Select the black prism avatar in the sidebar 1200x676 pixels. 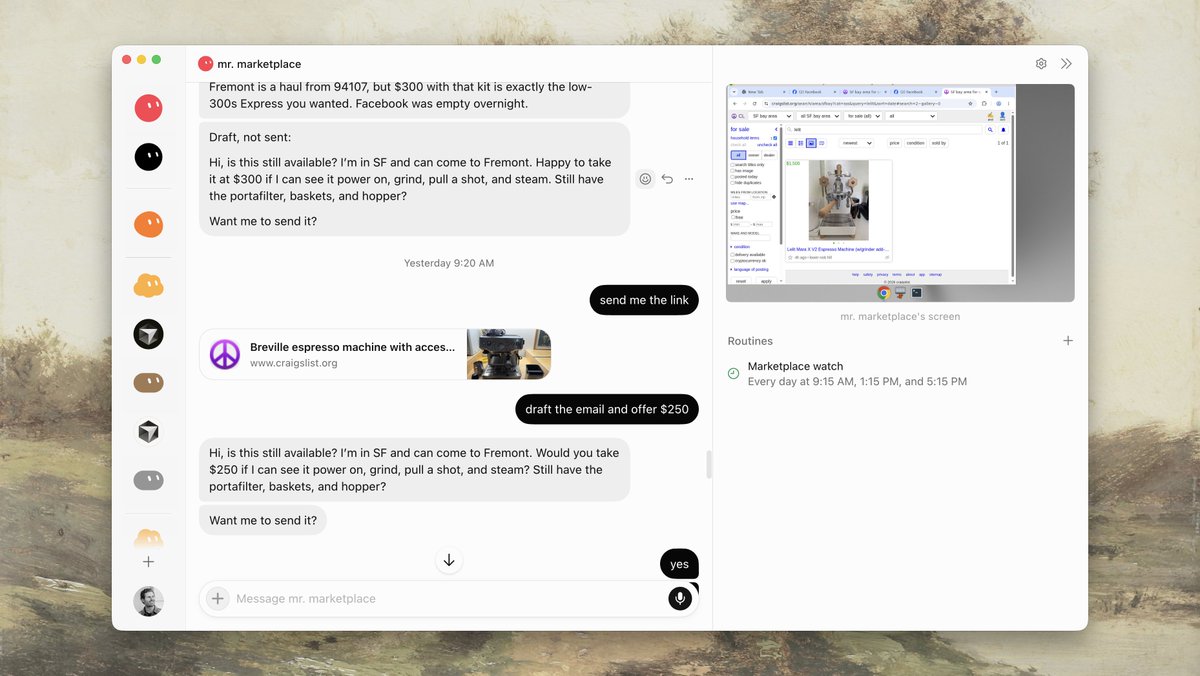point(149,334)
